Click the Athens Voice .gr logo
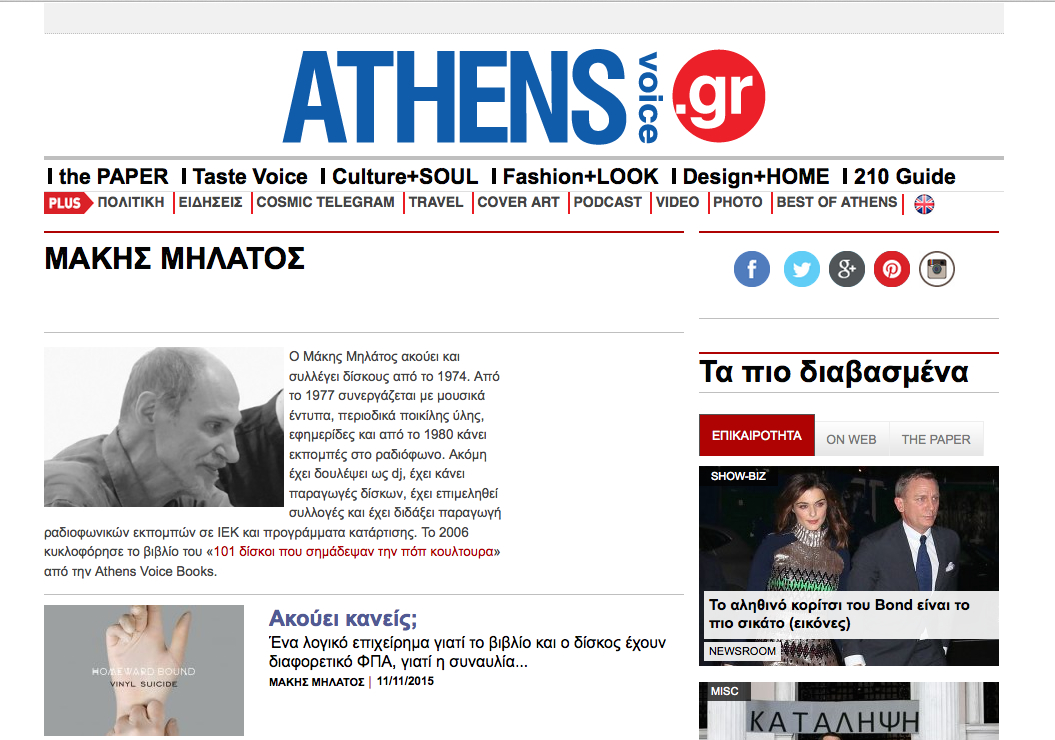Viewport: 1055px width, 740px height. [x=524, y=96]
